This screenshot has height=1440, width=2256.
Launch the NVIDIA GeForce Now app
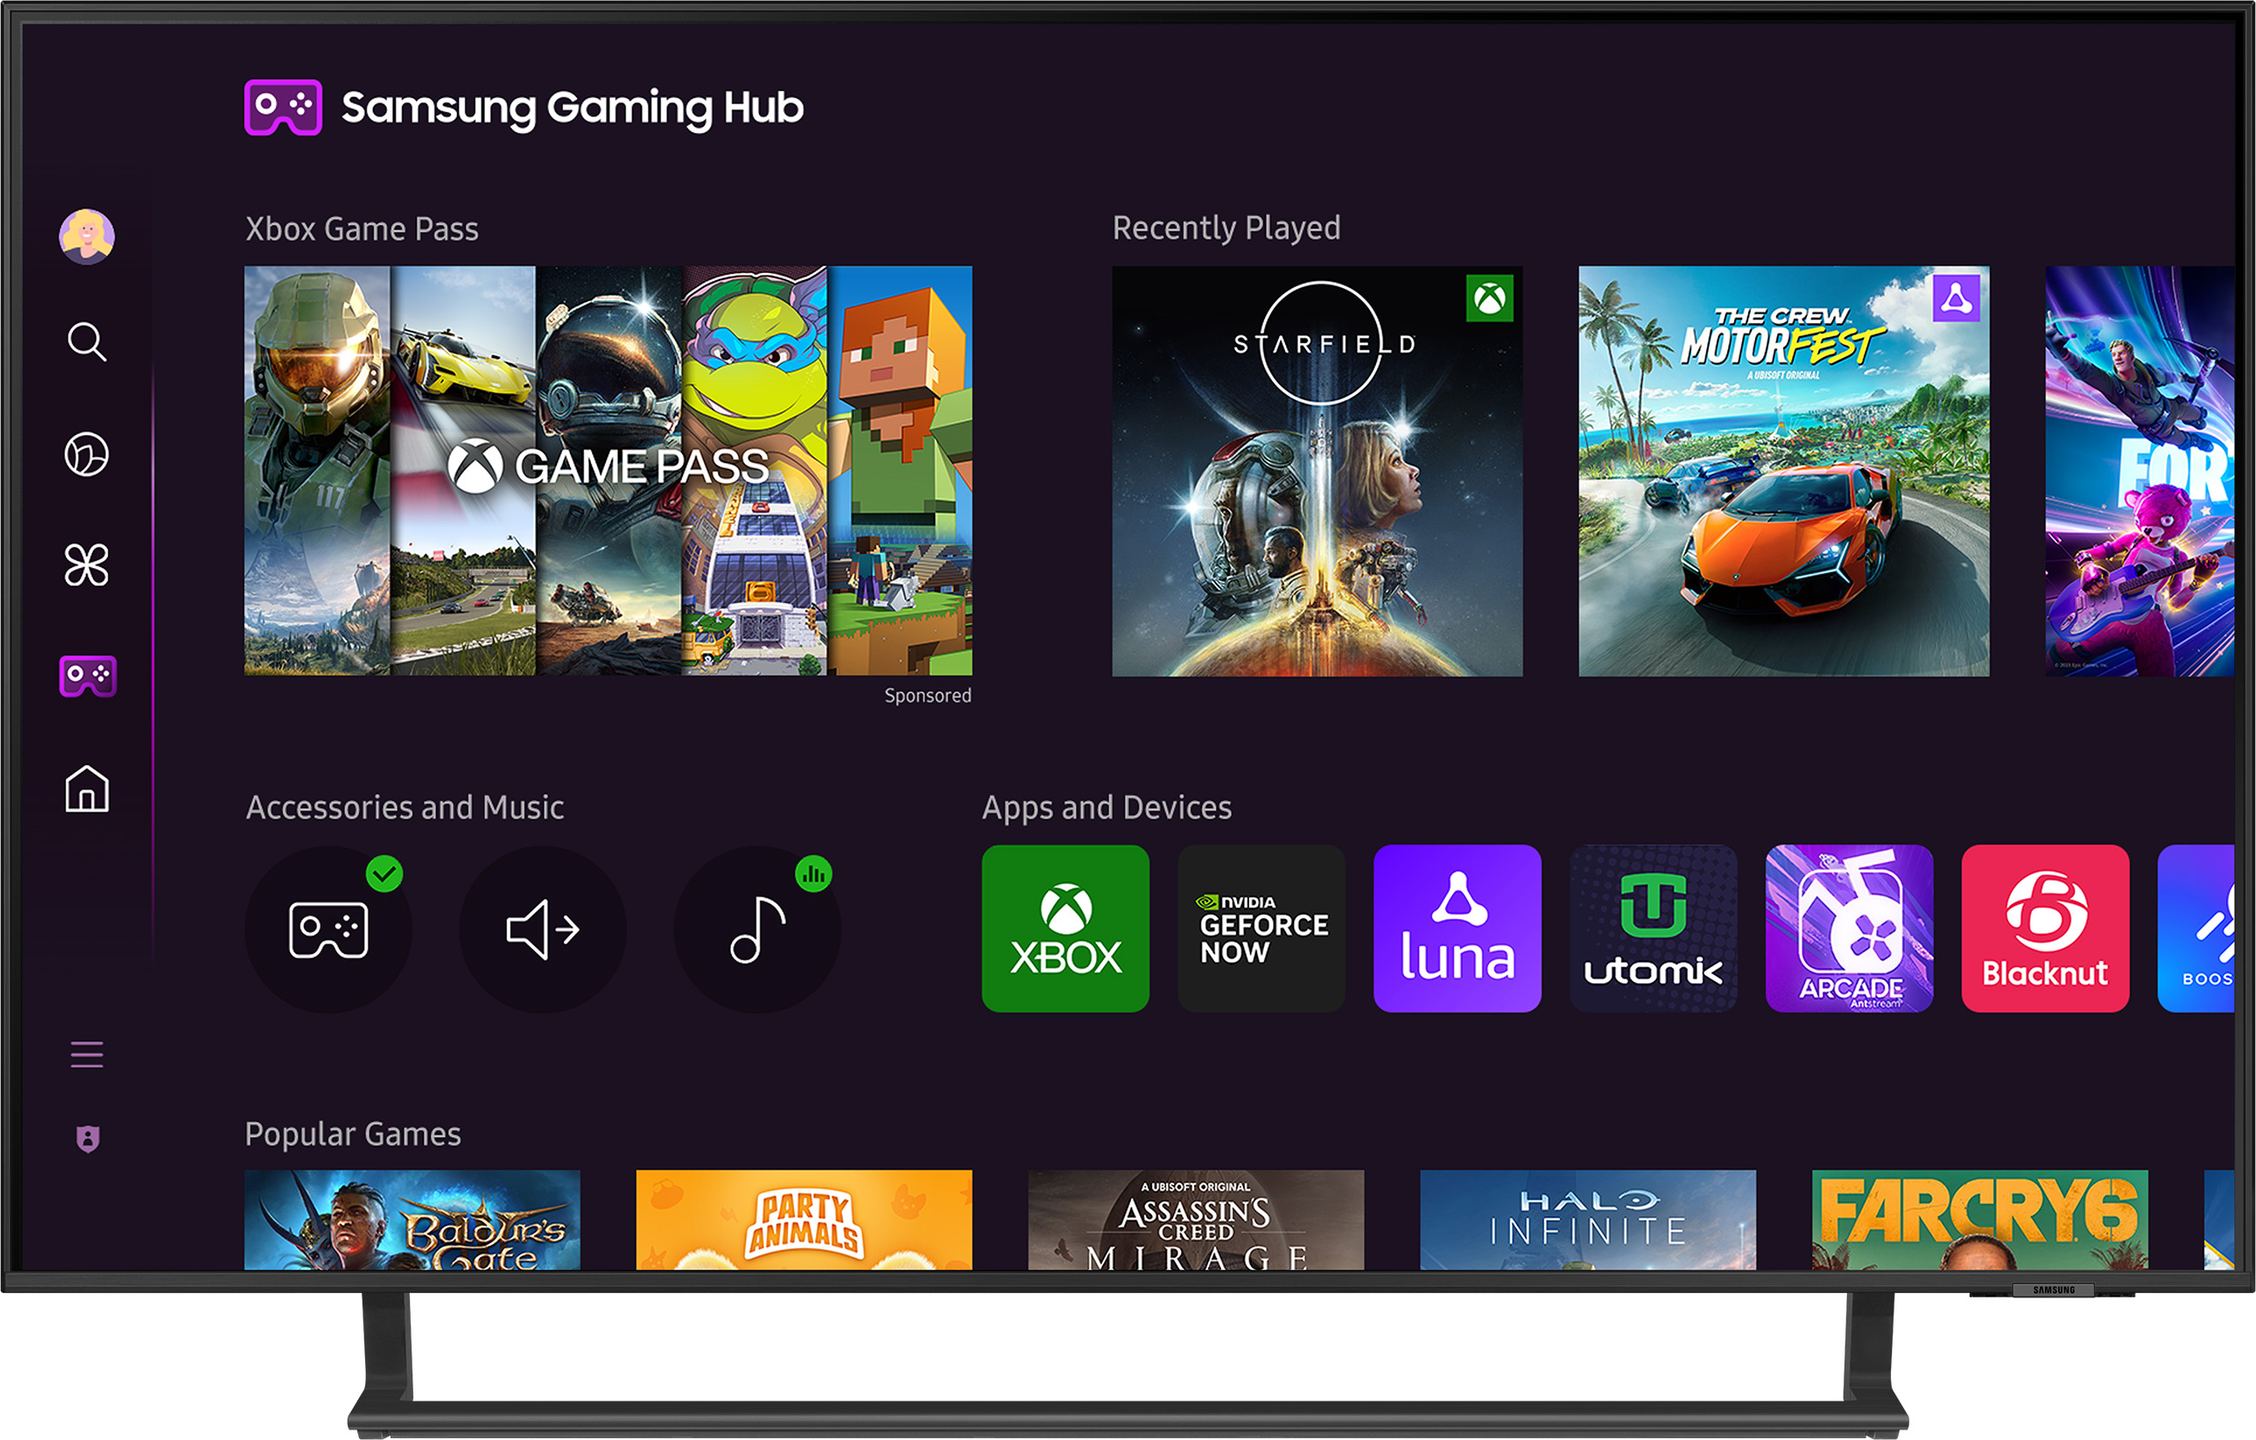click(1261, 929)
